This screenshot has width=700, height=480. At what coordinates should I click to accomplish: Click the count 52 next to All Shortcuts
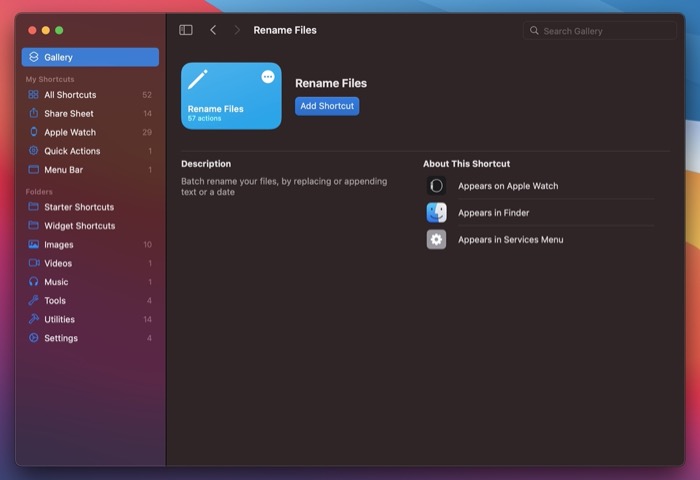click(147, 95)
